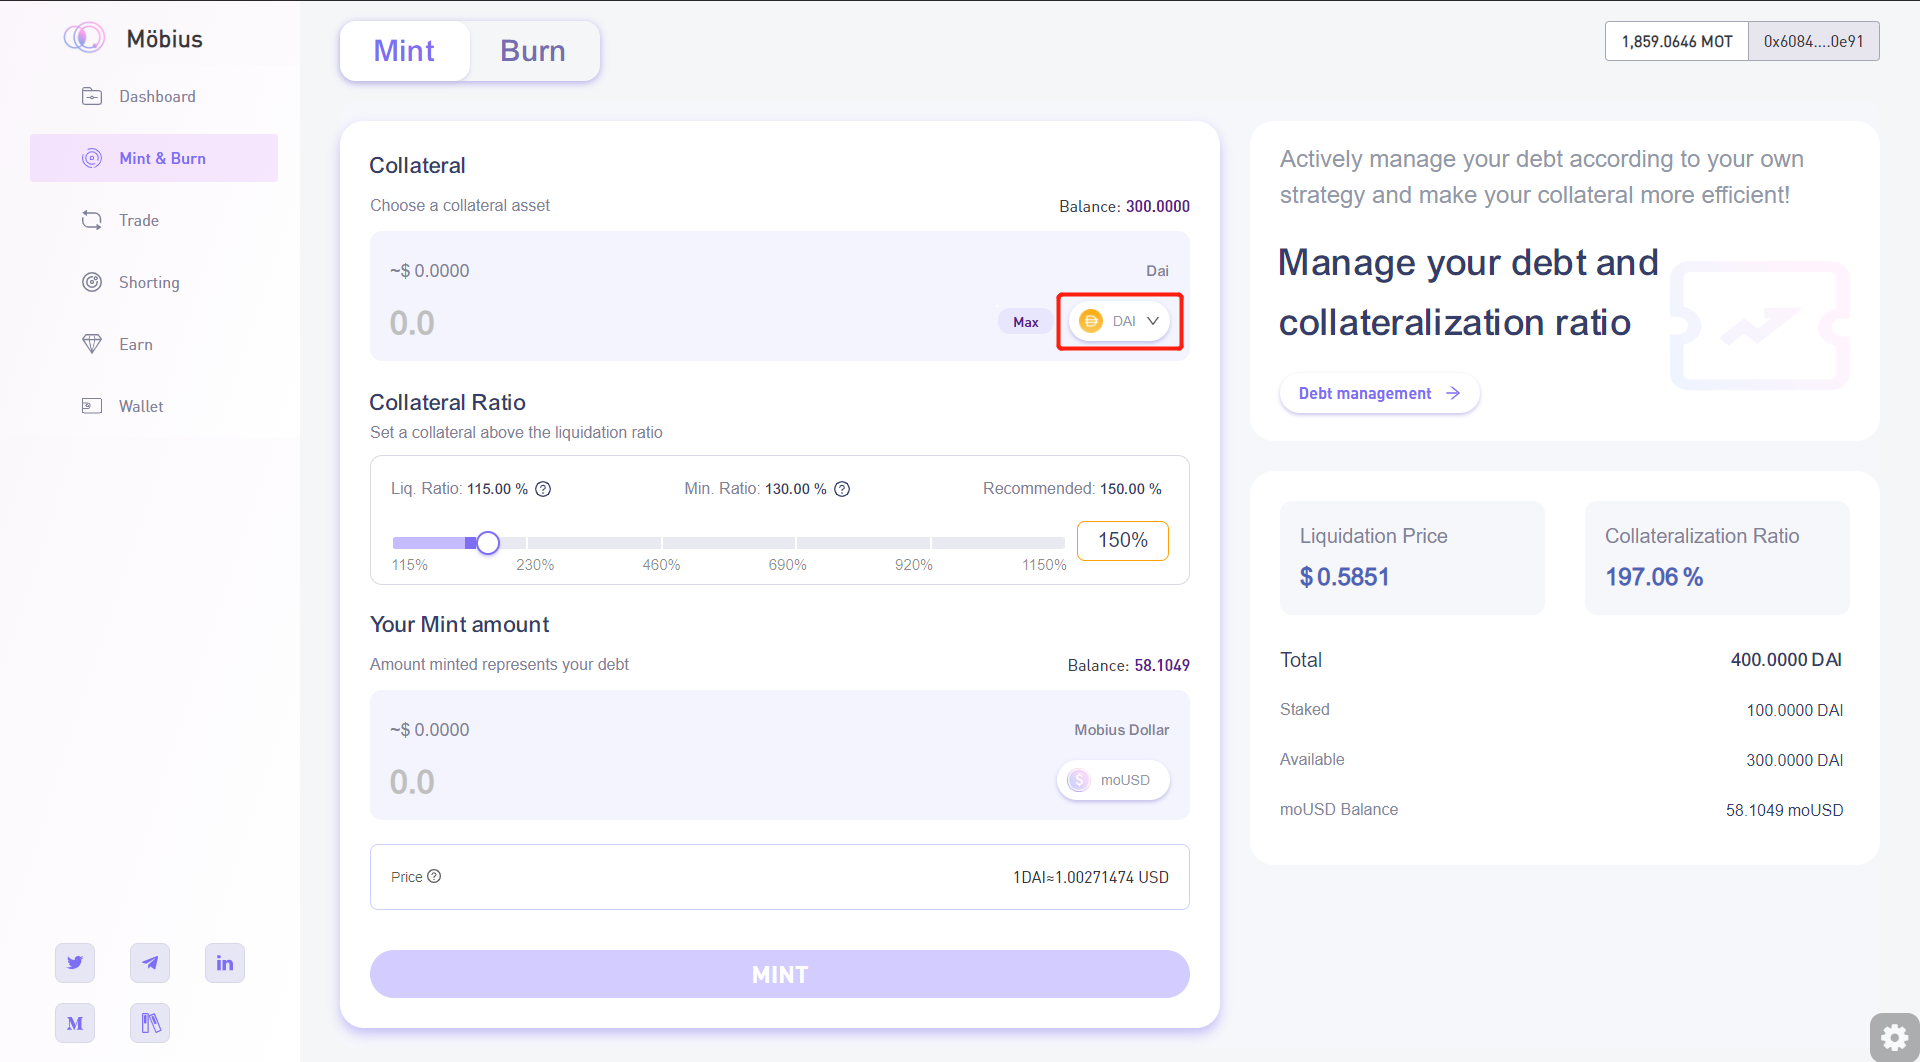Open the Debt management link
1920x1062 pixels.
click(x=1379, y=393)
